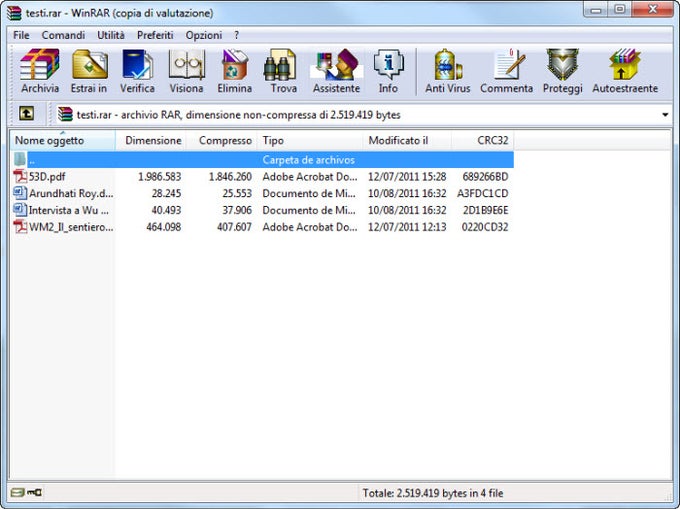Create Autoestraente archive icon

pos(624,65)
